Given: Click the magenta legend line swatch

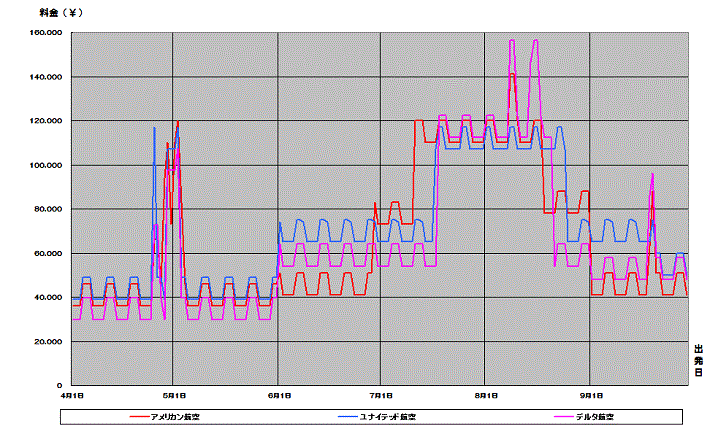Looking at the screenshot, I should (x=564, y=417).
